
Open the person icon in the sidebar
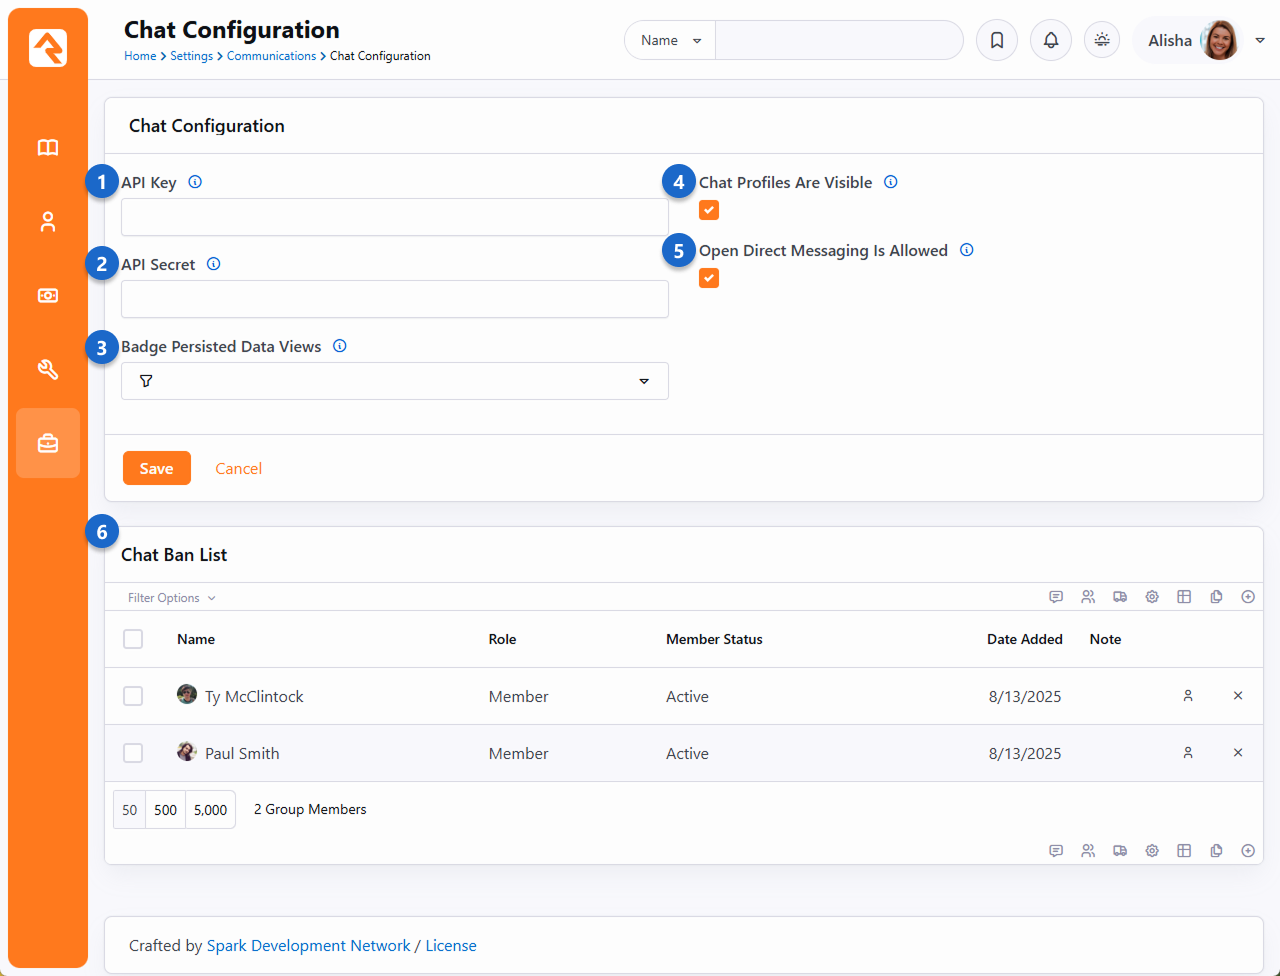(48, 222)
